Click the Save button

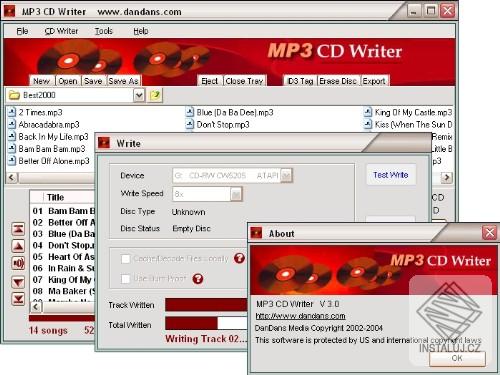click(x=93, y=81)
